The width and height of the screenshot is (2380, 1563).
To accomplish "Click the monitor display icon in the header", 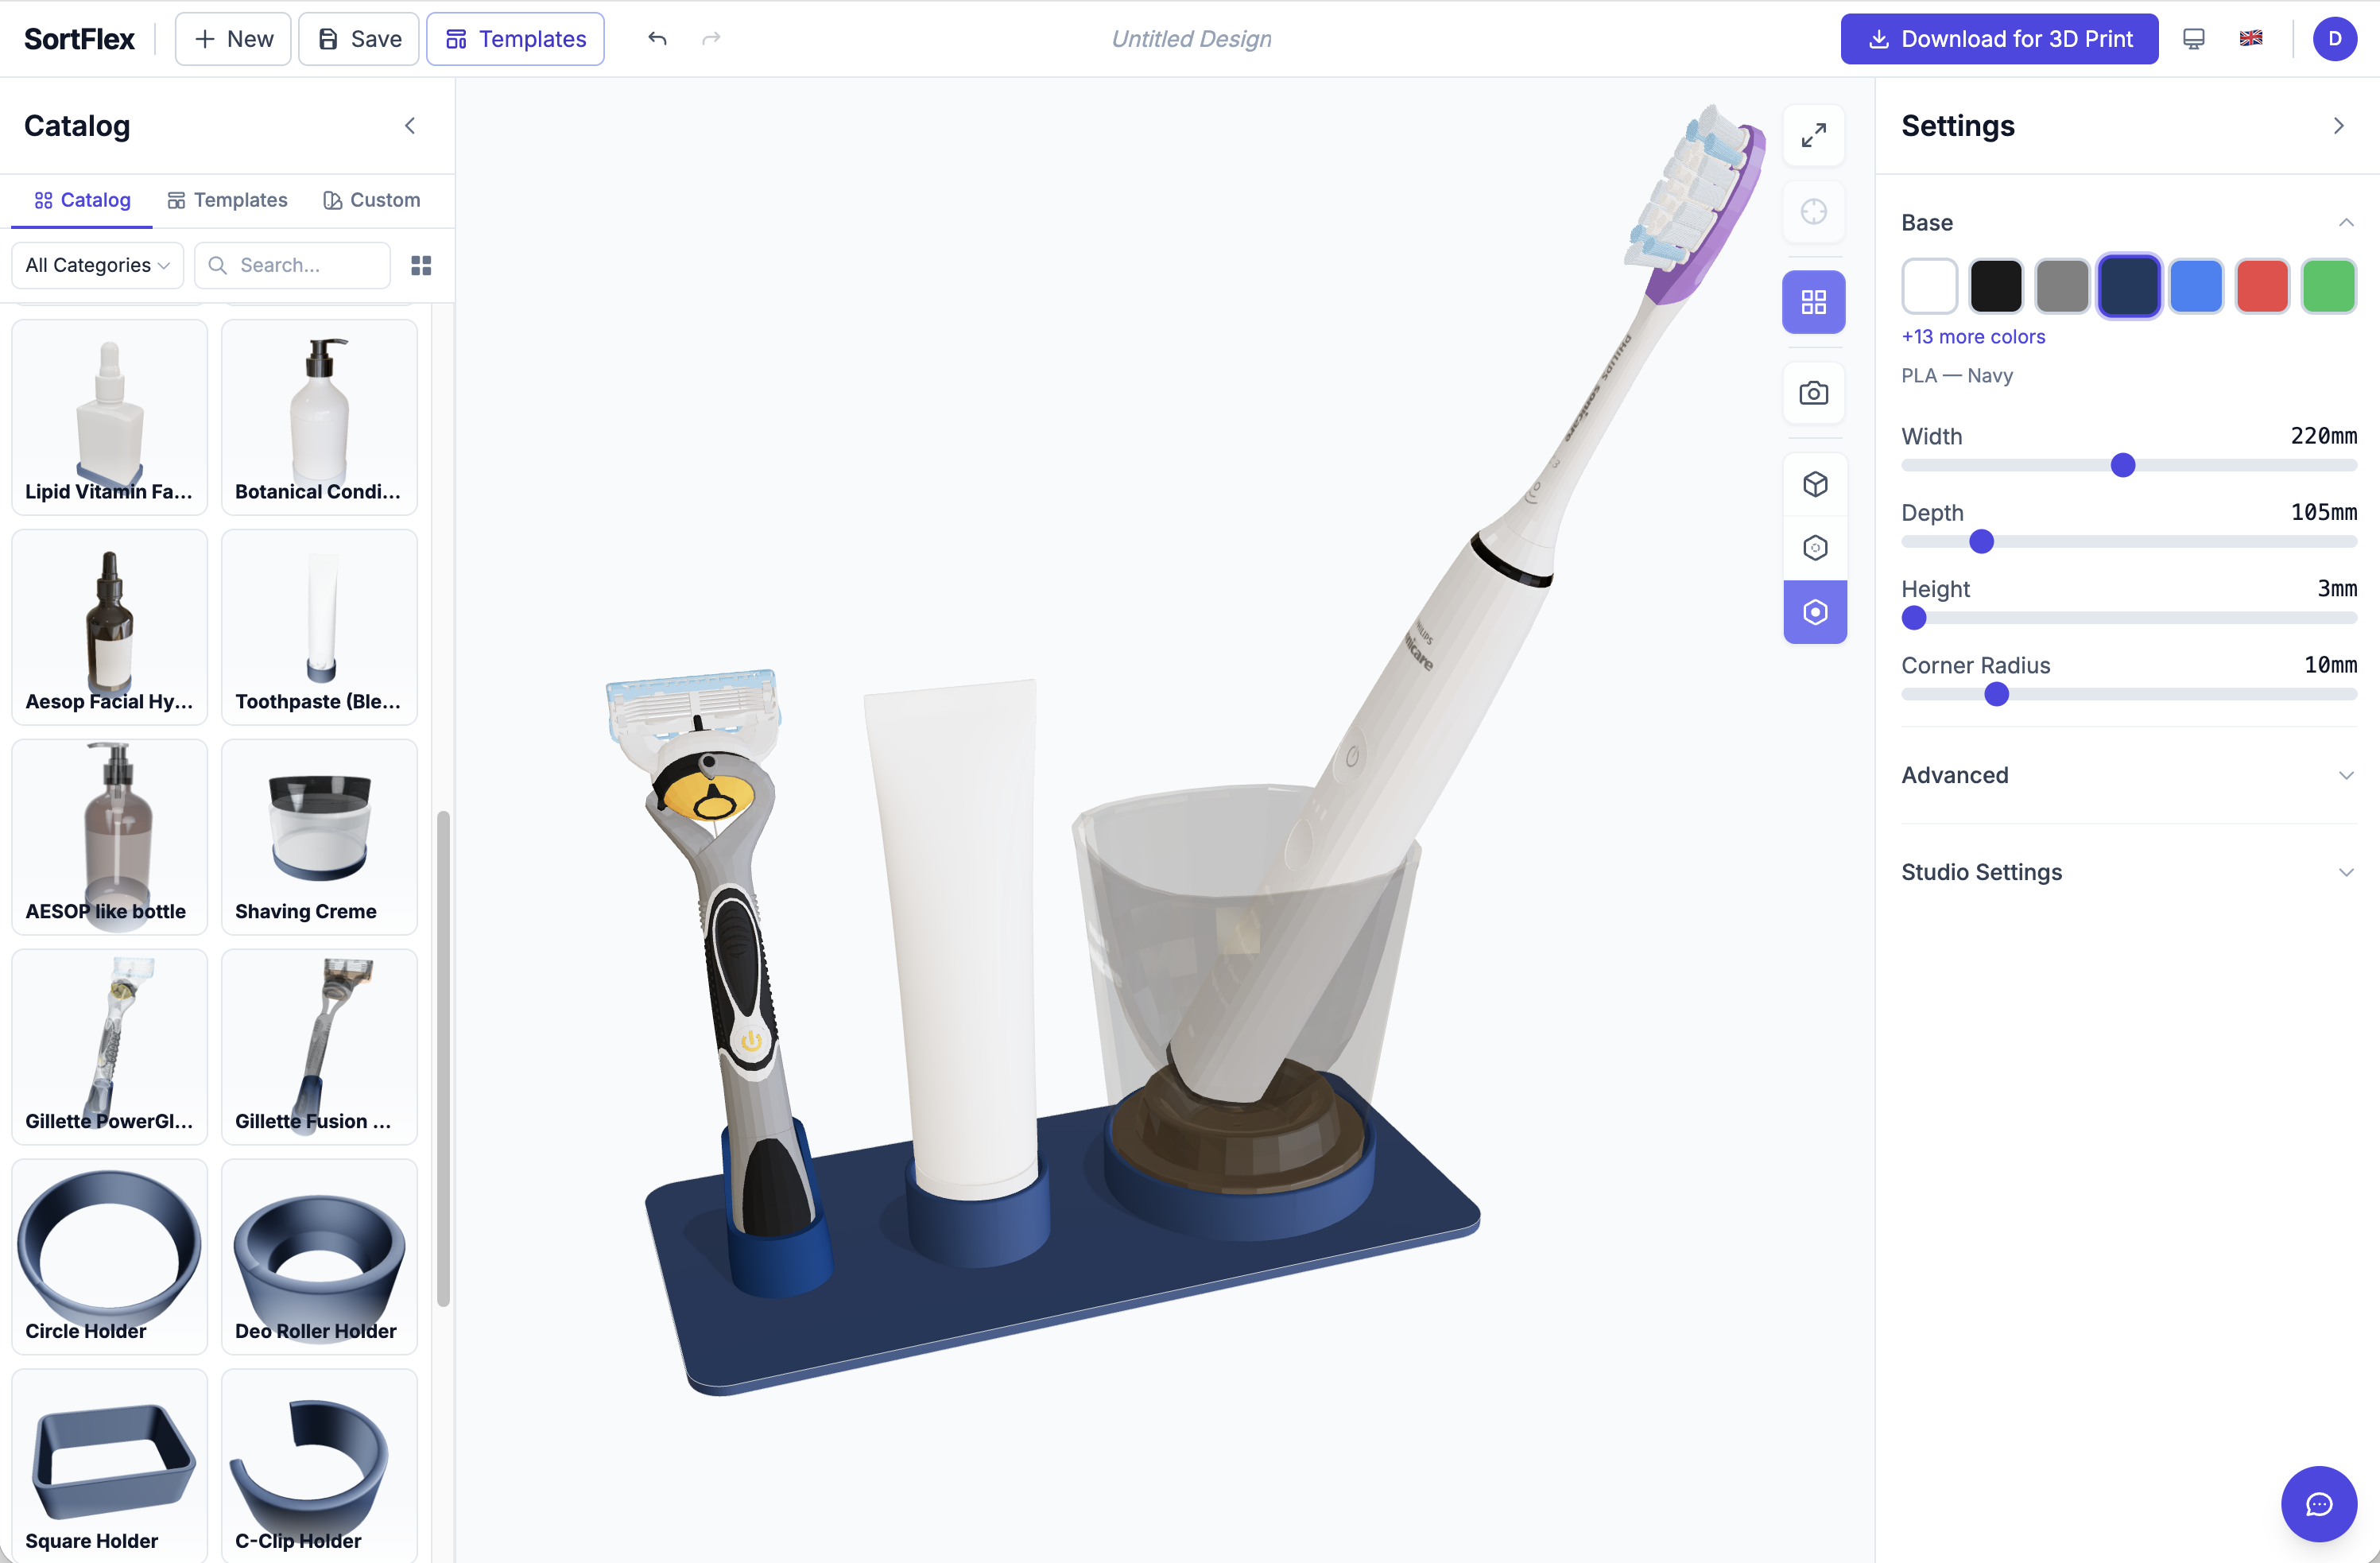I will click(x=2193, y=38).
